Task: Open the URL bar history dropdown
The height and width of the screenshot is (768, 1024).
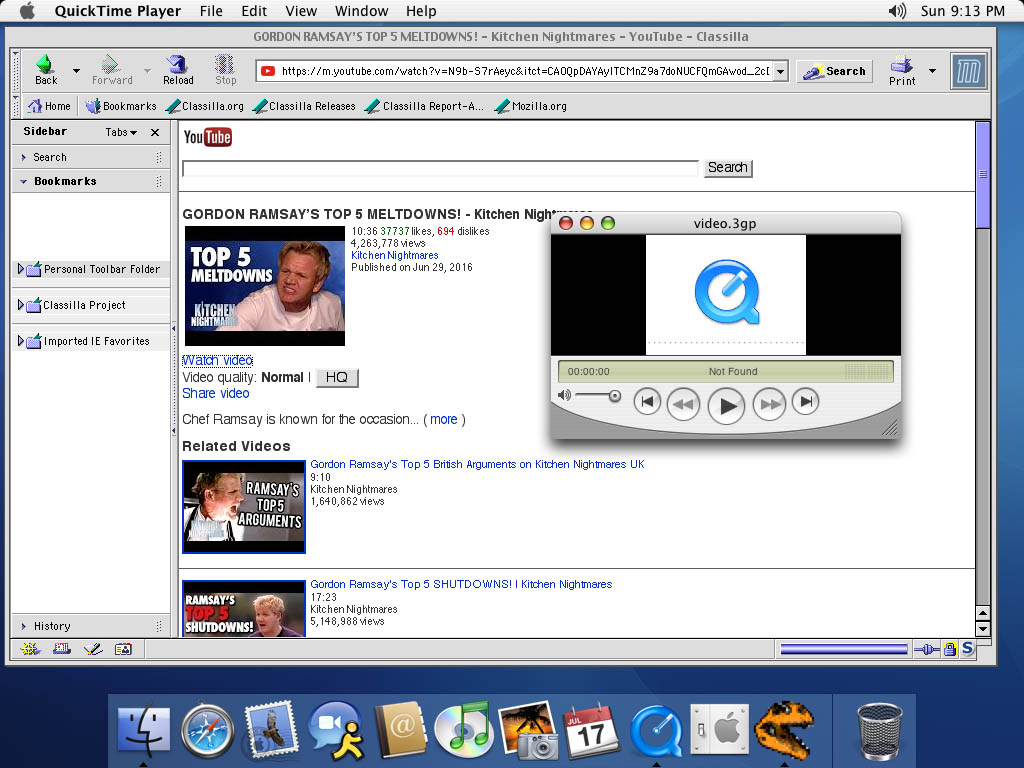Action: (x=780, y=71)
